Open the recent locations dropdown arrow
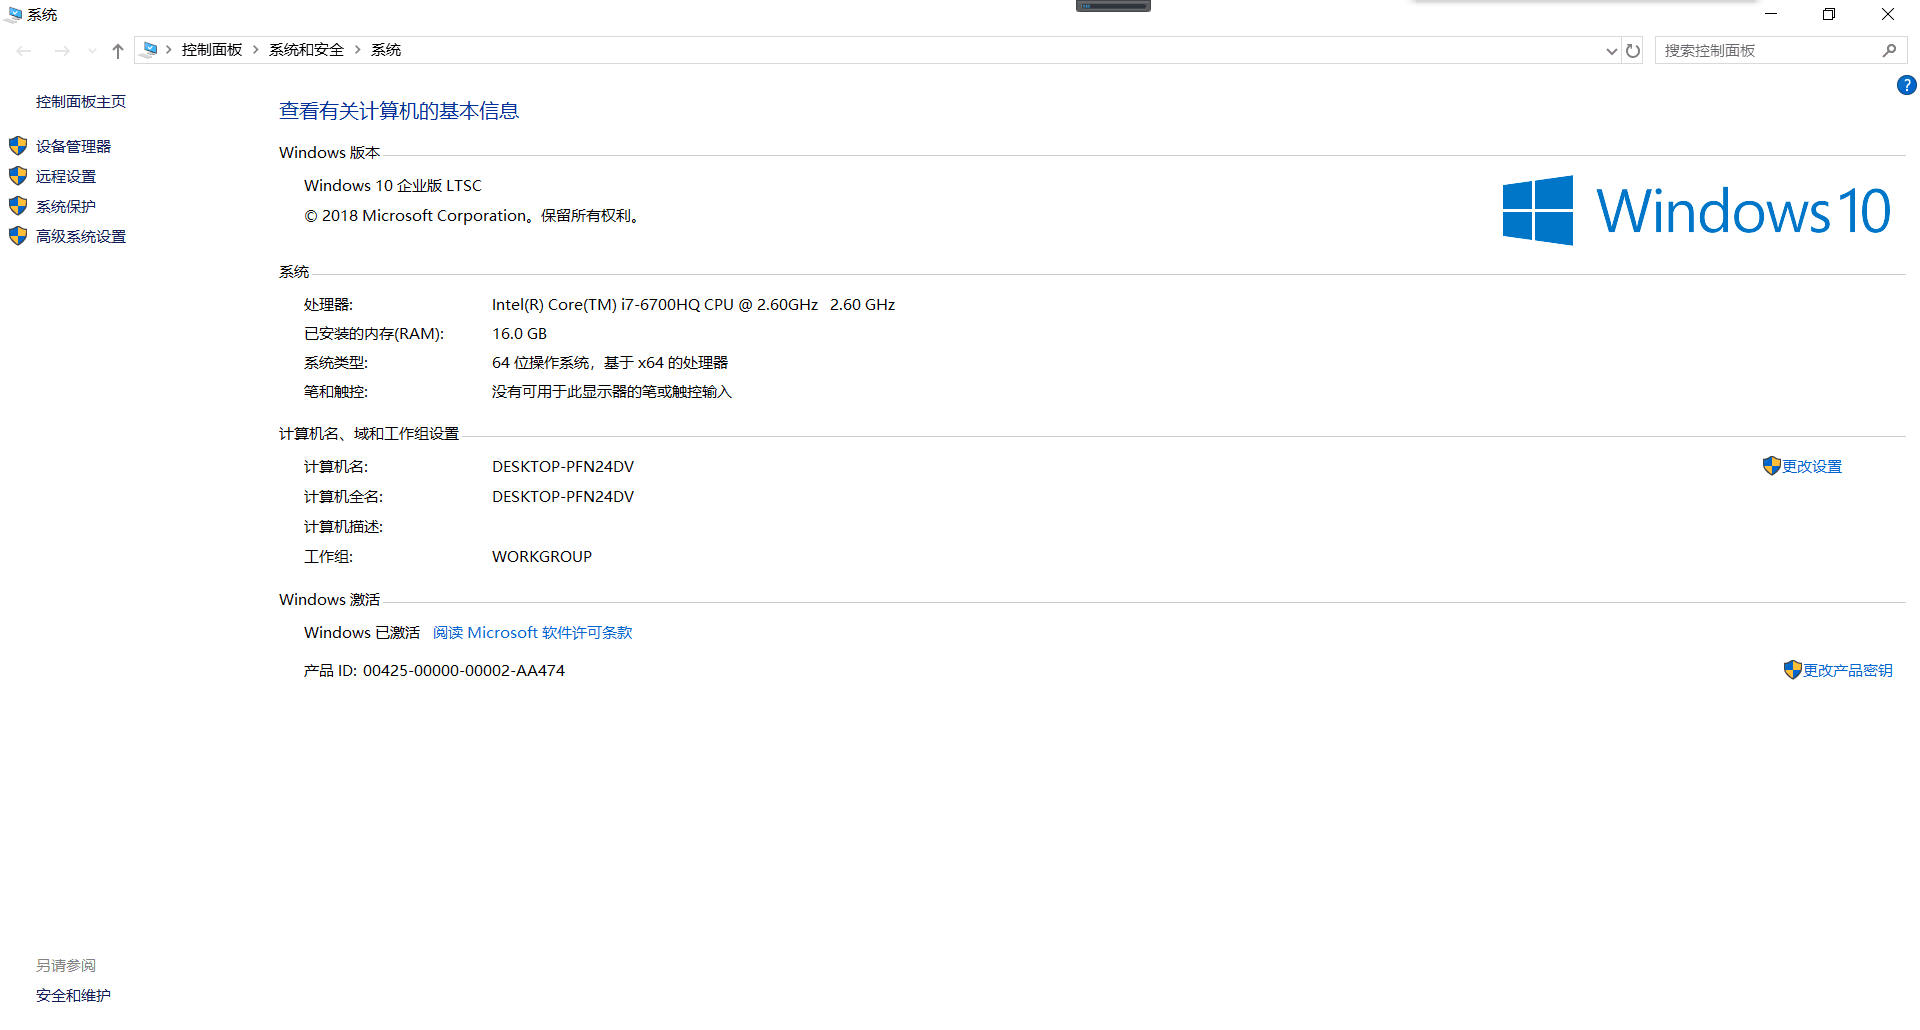This screenshot has width=1920, height=1030. point(92,50)
